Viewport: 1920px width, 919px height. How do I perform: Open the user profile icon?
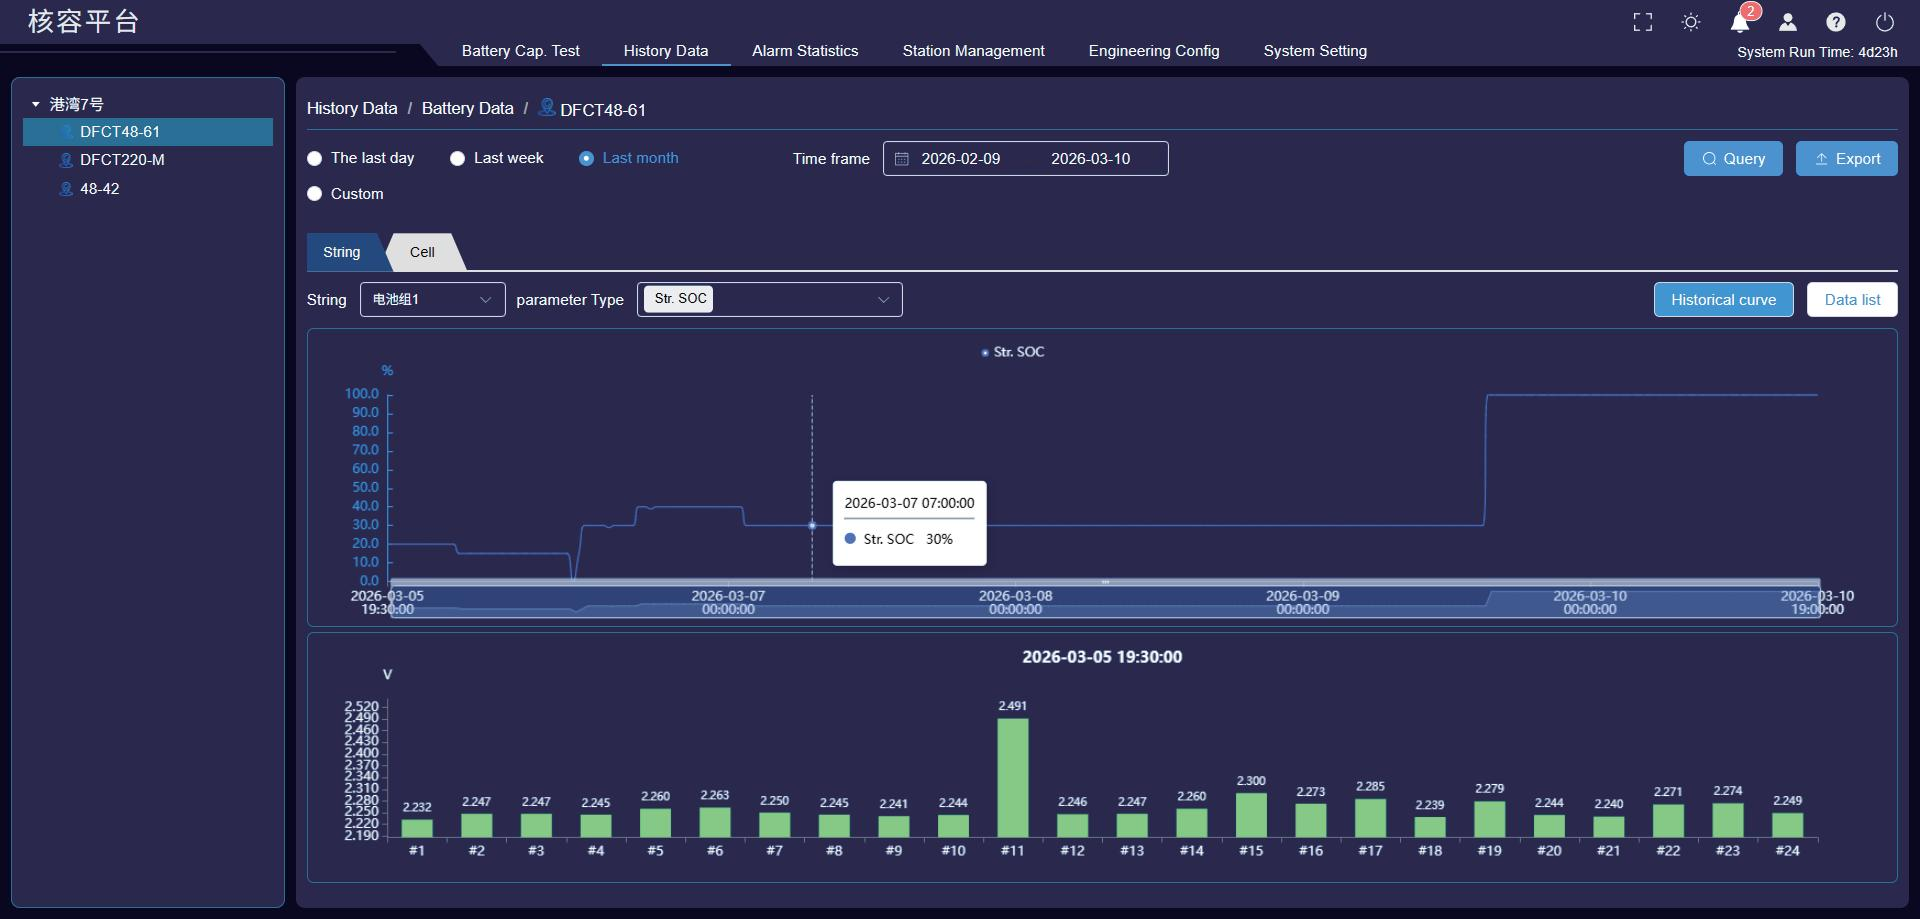point(1788,22)
